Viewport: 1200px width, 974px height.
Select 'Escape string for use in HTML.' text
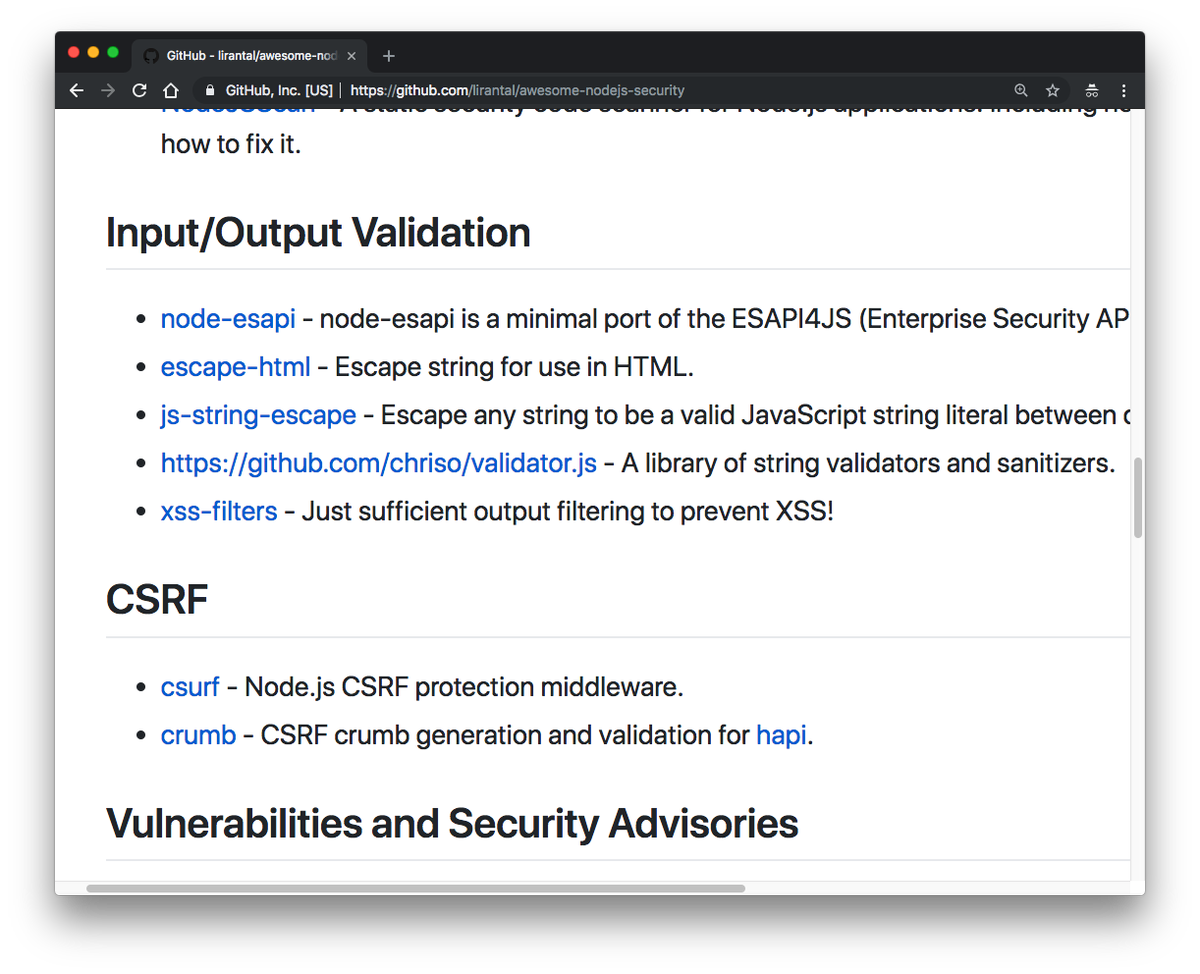point(514,367)
